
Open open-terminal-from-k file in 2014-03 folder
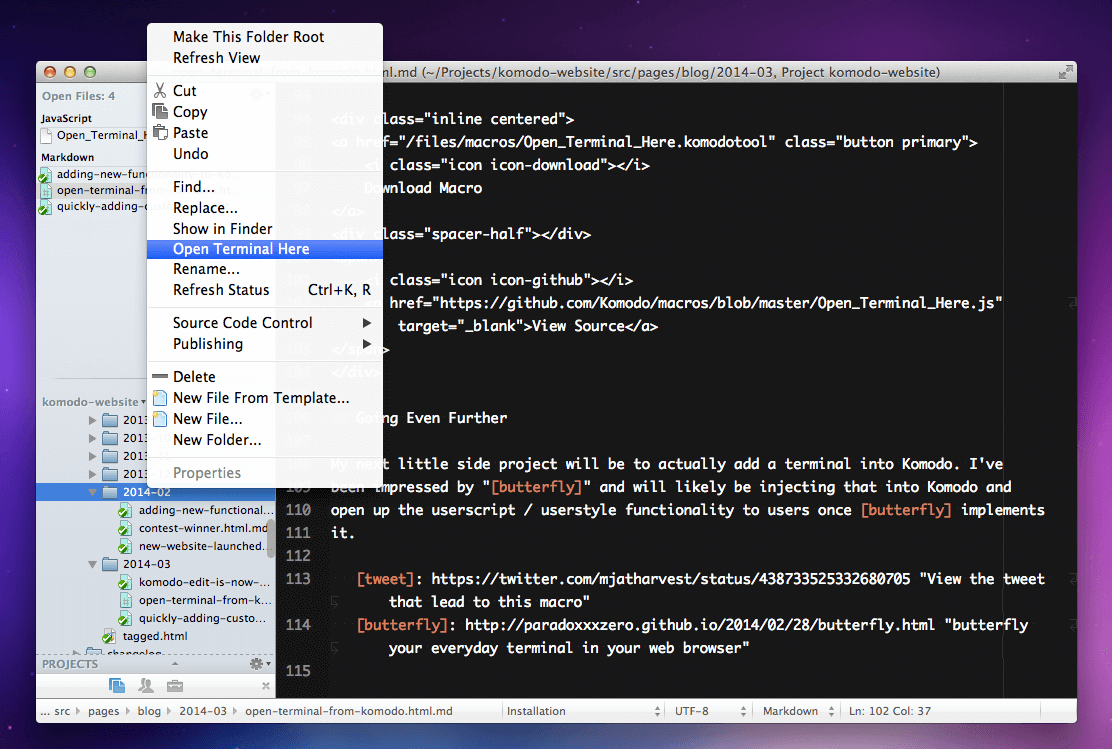coord(194,600)
